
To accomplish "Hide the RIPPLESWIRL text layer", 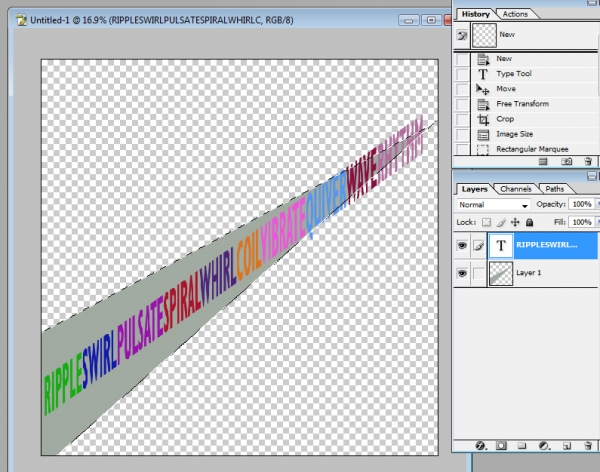I will pos(462,245).
